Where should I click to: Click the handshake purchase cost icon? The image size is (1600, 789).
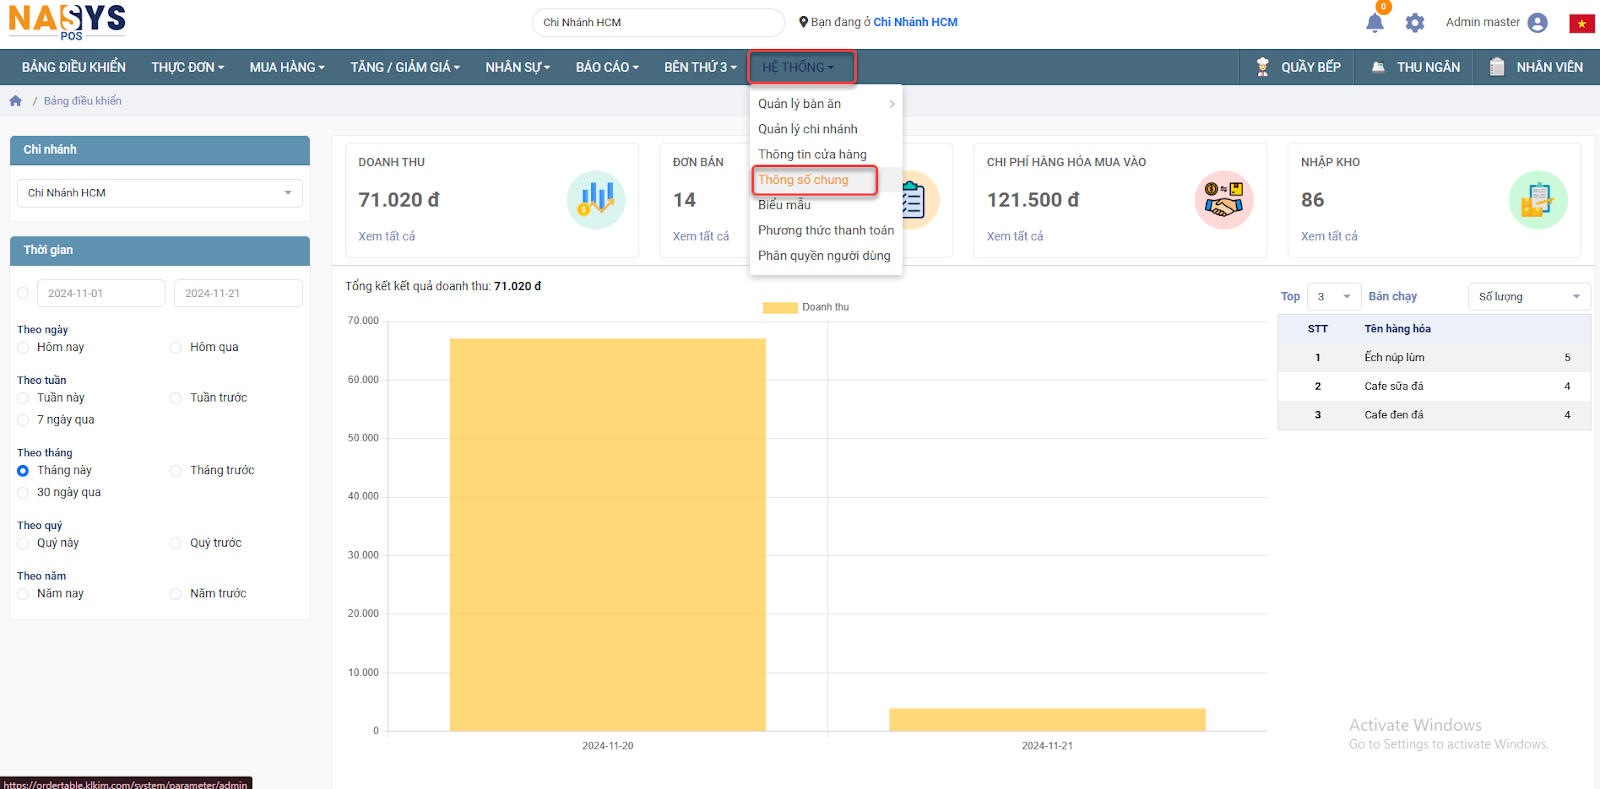click(x=1224, y=200)
